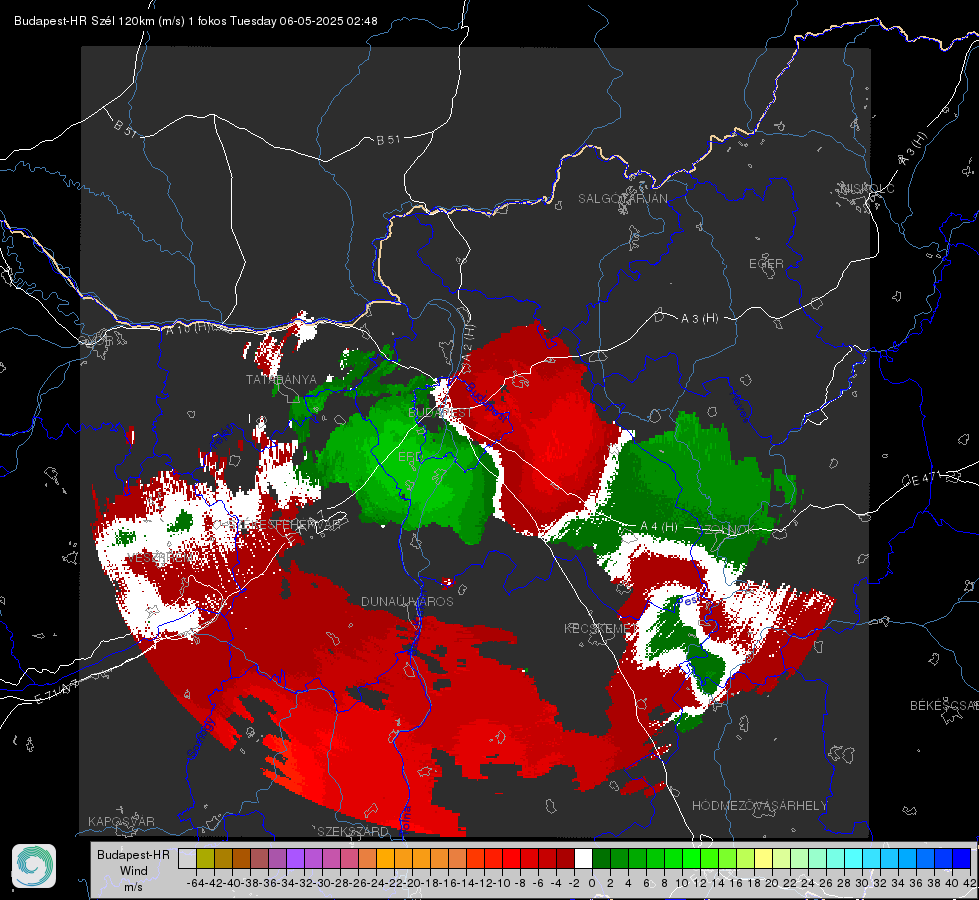Image resolution: width=979 pixels, height=900 pixels.
Task: Pick the dark green swatch between 0 and 2
Action: (x=601, y=858)
